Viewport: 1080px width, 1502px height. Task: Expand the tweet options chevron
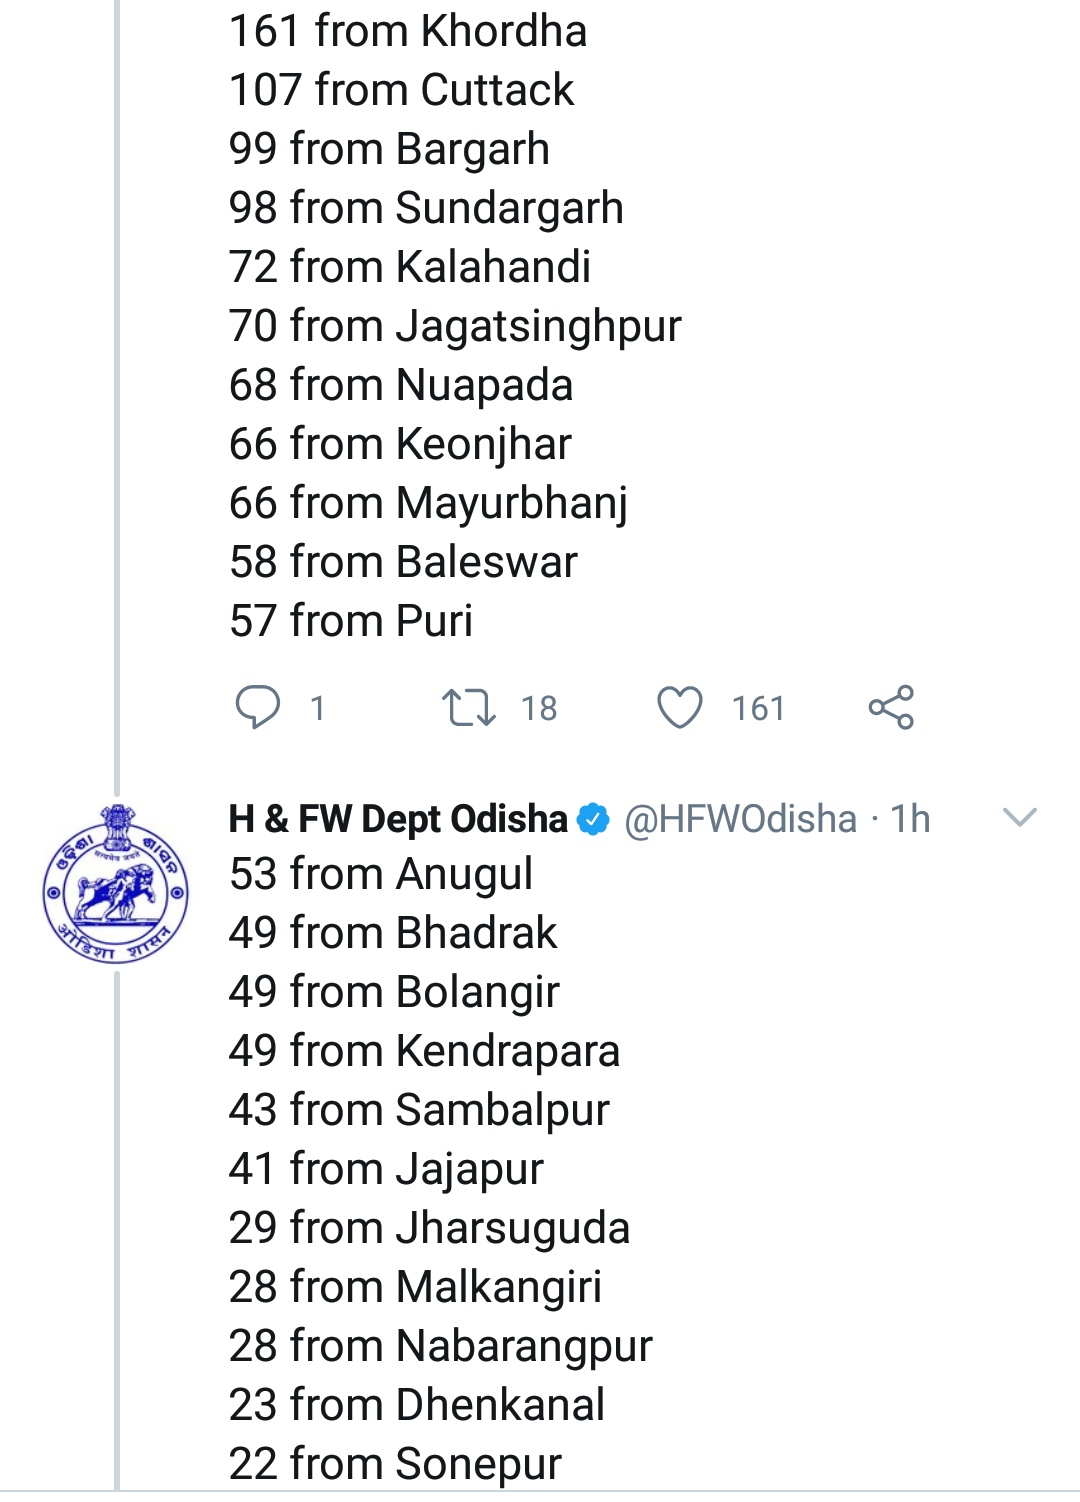(x=1019, y=817)
